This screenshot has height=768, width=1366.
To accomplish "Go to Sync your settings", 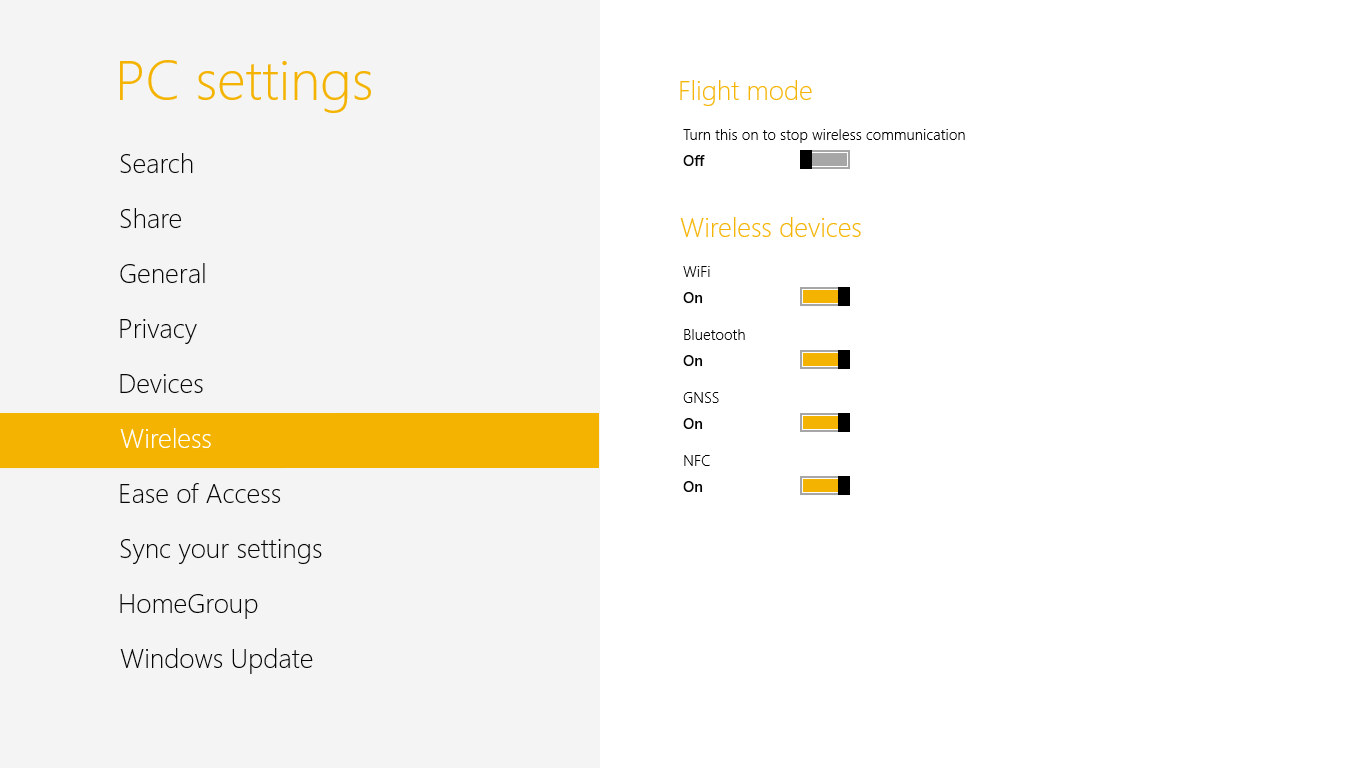I will 220,549.
